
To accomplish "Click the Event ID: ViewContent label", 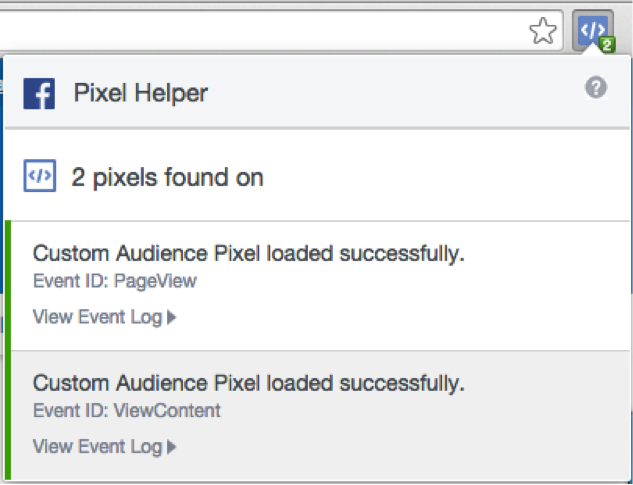I will pyautogui.click(x=126, y=410).
